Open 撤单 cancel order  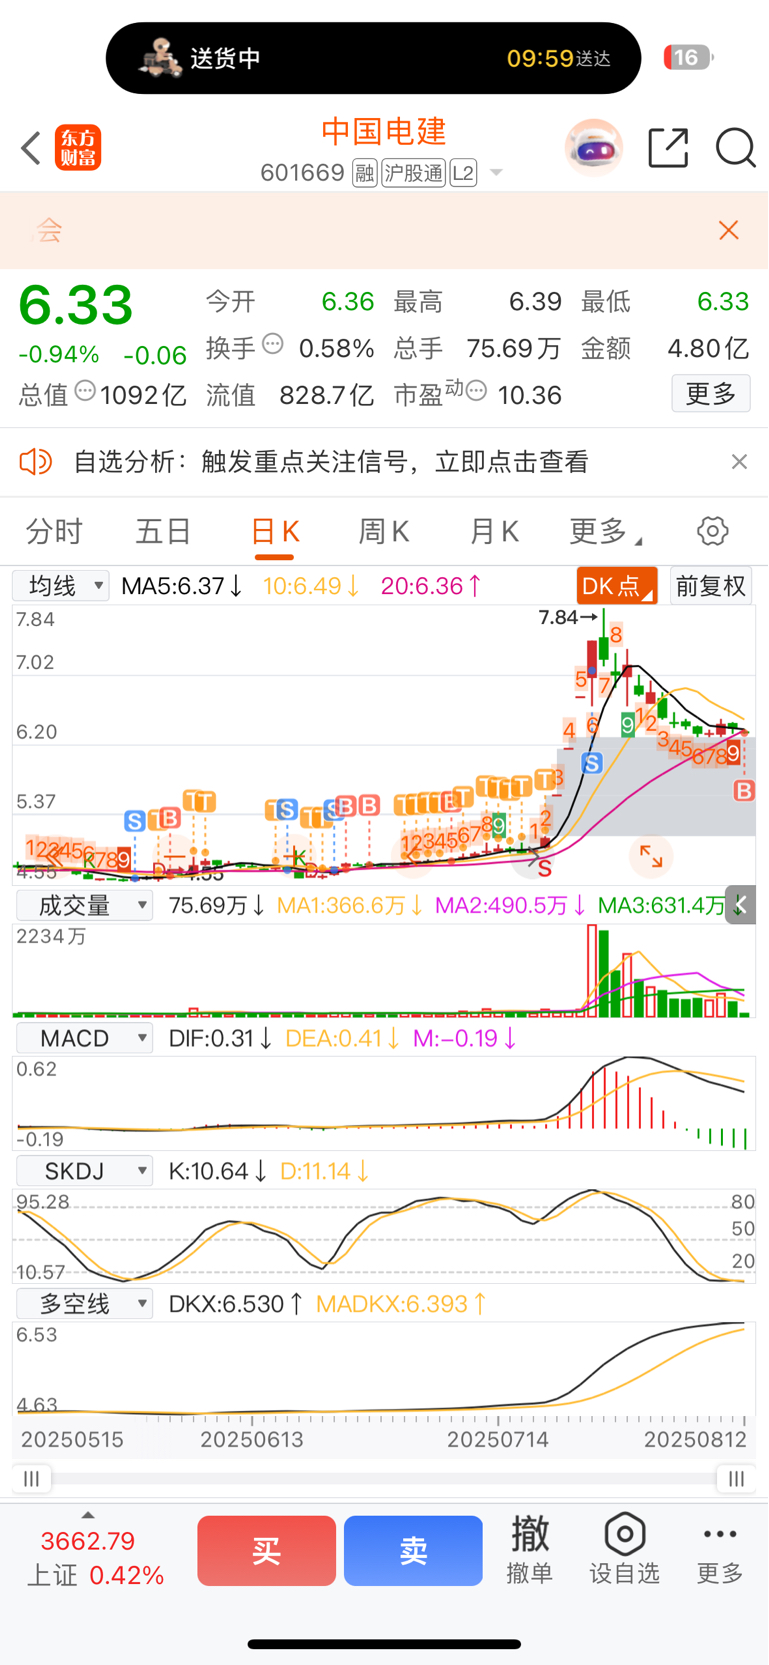coord(529,1550)
